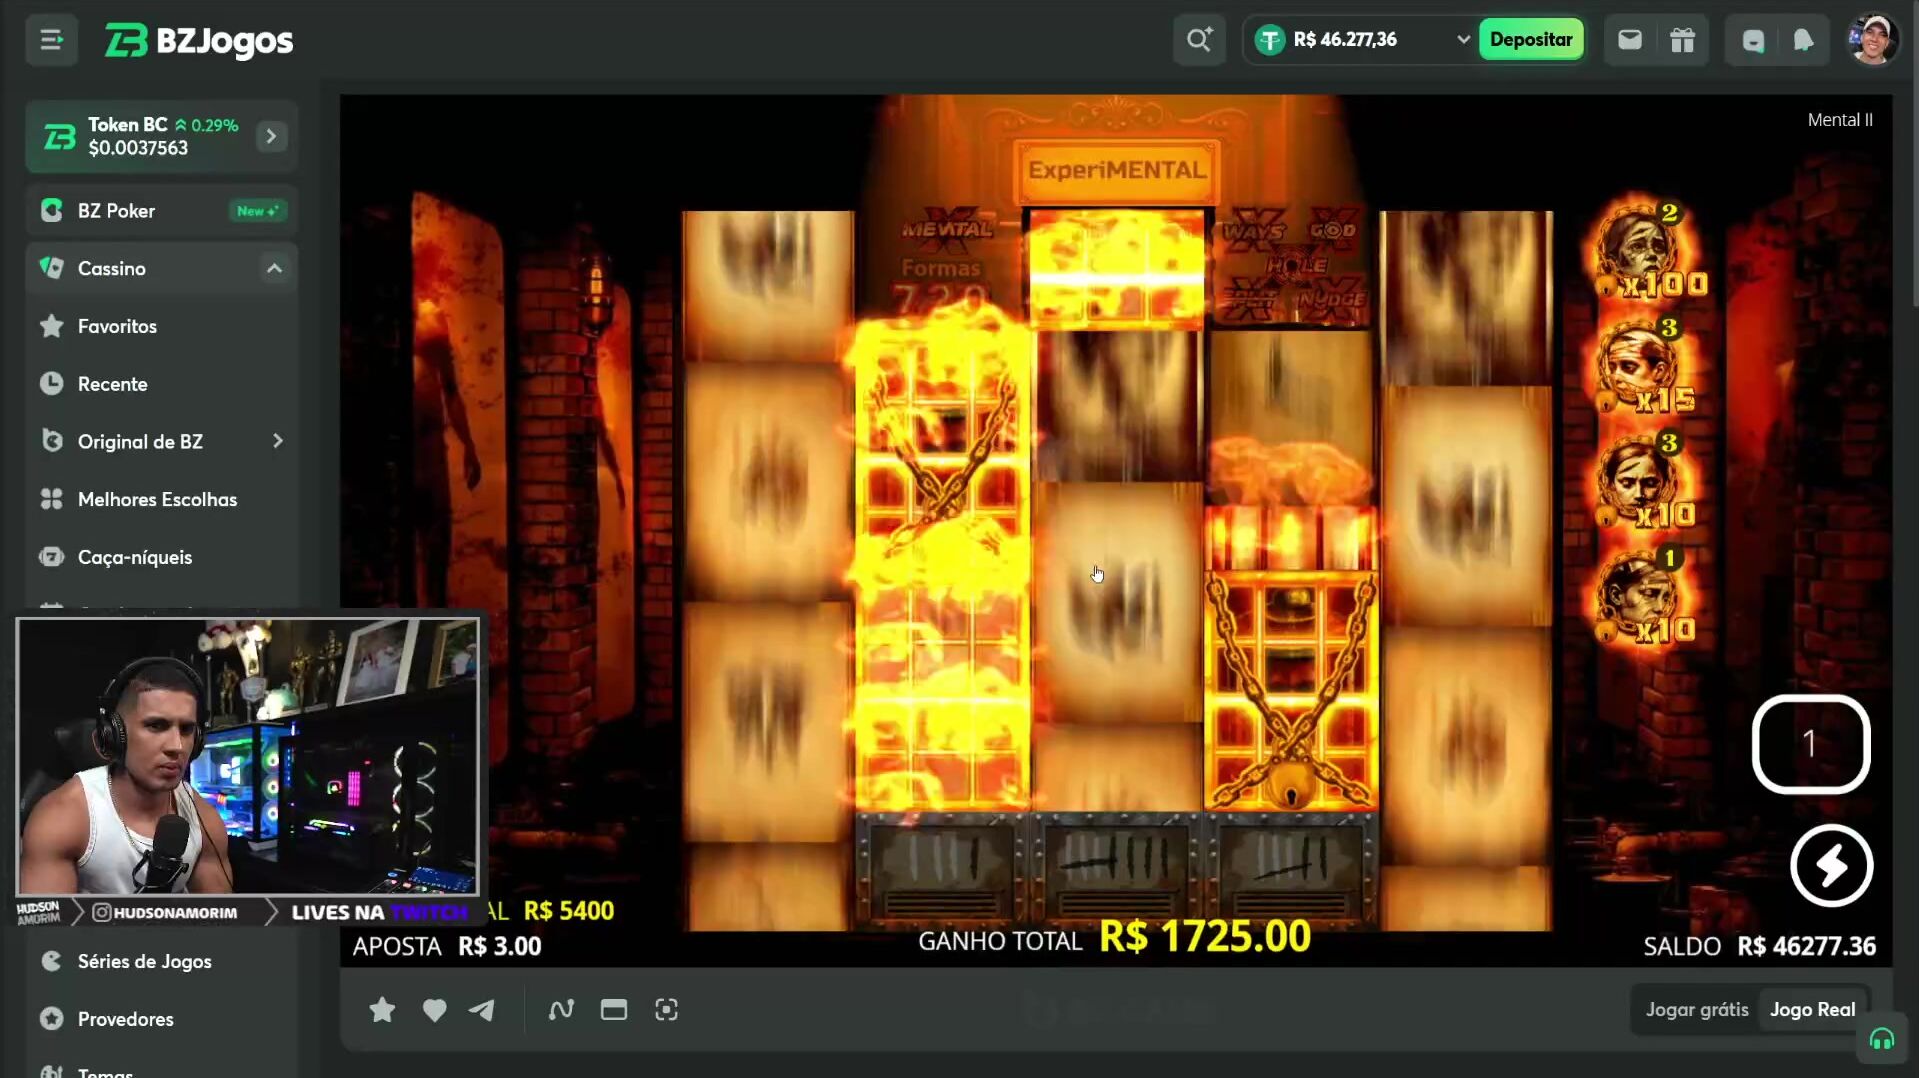Collapse the Cassino section chevron
This screenshot has width=1919, height=1078.
274,268
